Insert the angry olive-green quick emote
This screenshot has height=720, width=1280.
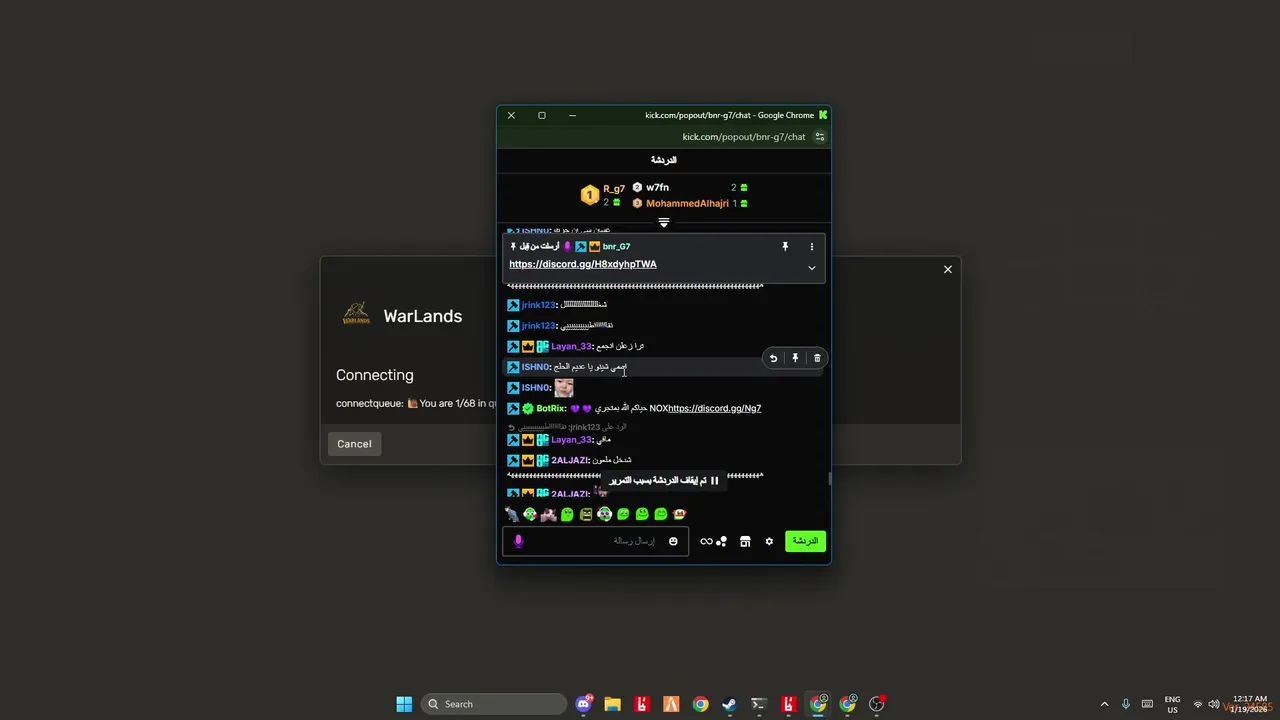(586, 514)
